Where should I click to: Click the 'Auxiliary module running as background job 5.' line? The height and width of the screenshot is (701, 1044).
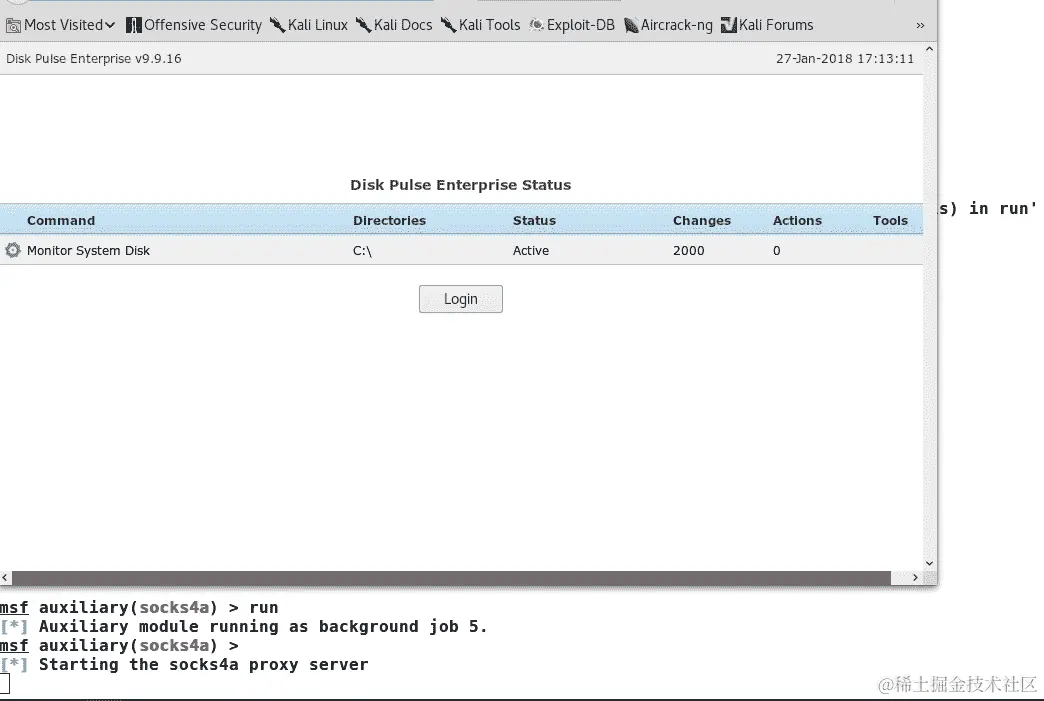click(263, 626)
